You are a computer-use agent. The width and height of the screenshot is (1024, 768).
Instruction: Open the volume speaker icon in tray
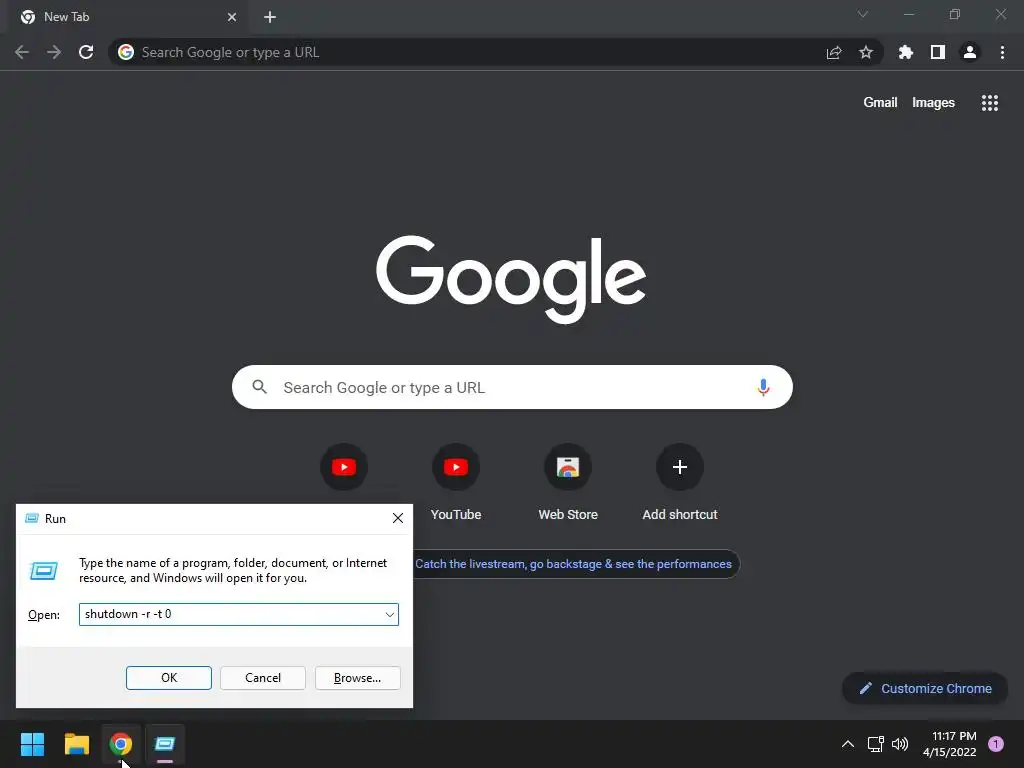click(900, 744)
